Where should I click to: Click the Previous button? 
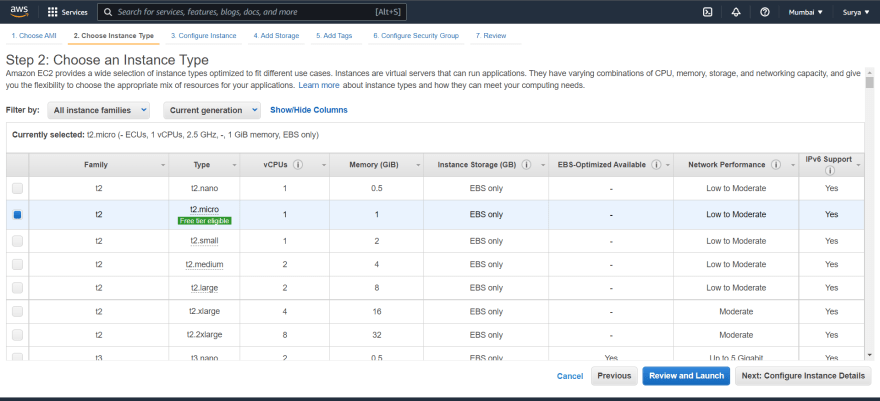(614, 376)
